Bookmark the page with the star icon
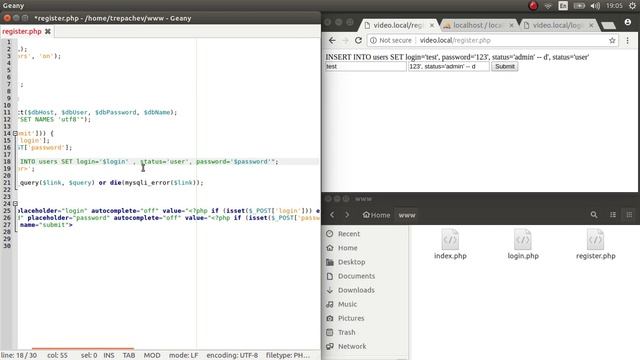This screenshot has height=360, width=640. click(612, 40)
